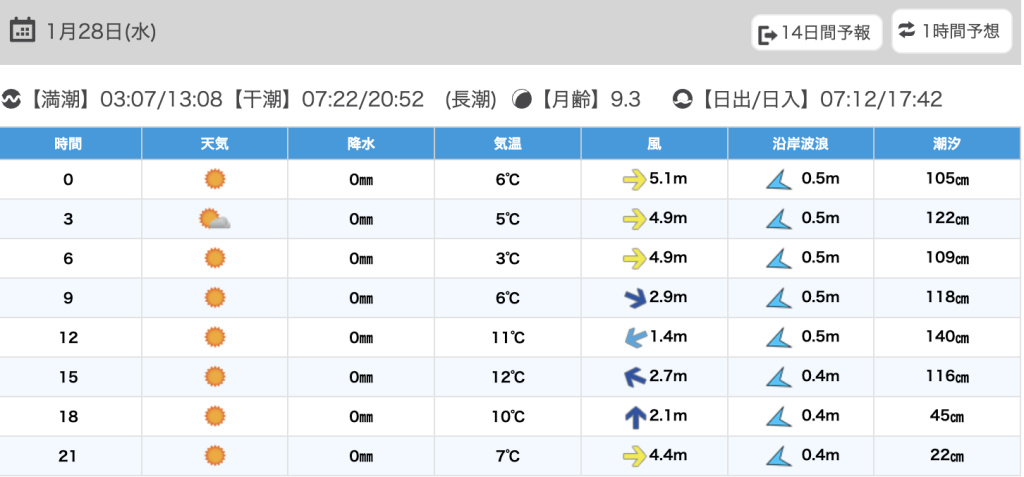Click the wave direction icon at hour 15
The height and width of the screenshot is (477, 1024).
coord(778,377)
